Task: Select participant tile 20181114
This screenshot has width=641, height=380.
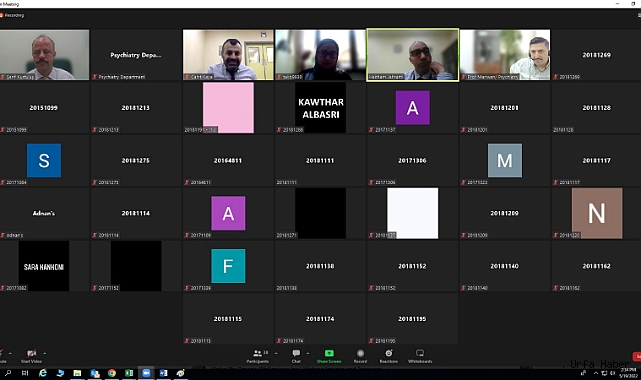Action: click(136, 213)
